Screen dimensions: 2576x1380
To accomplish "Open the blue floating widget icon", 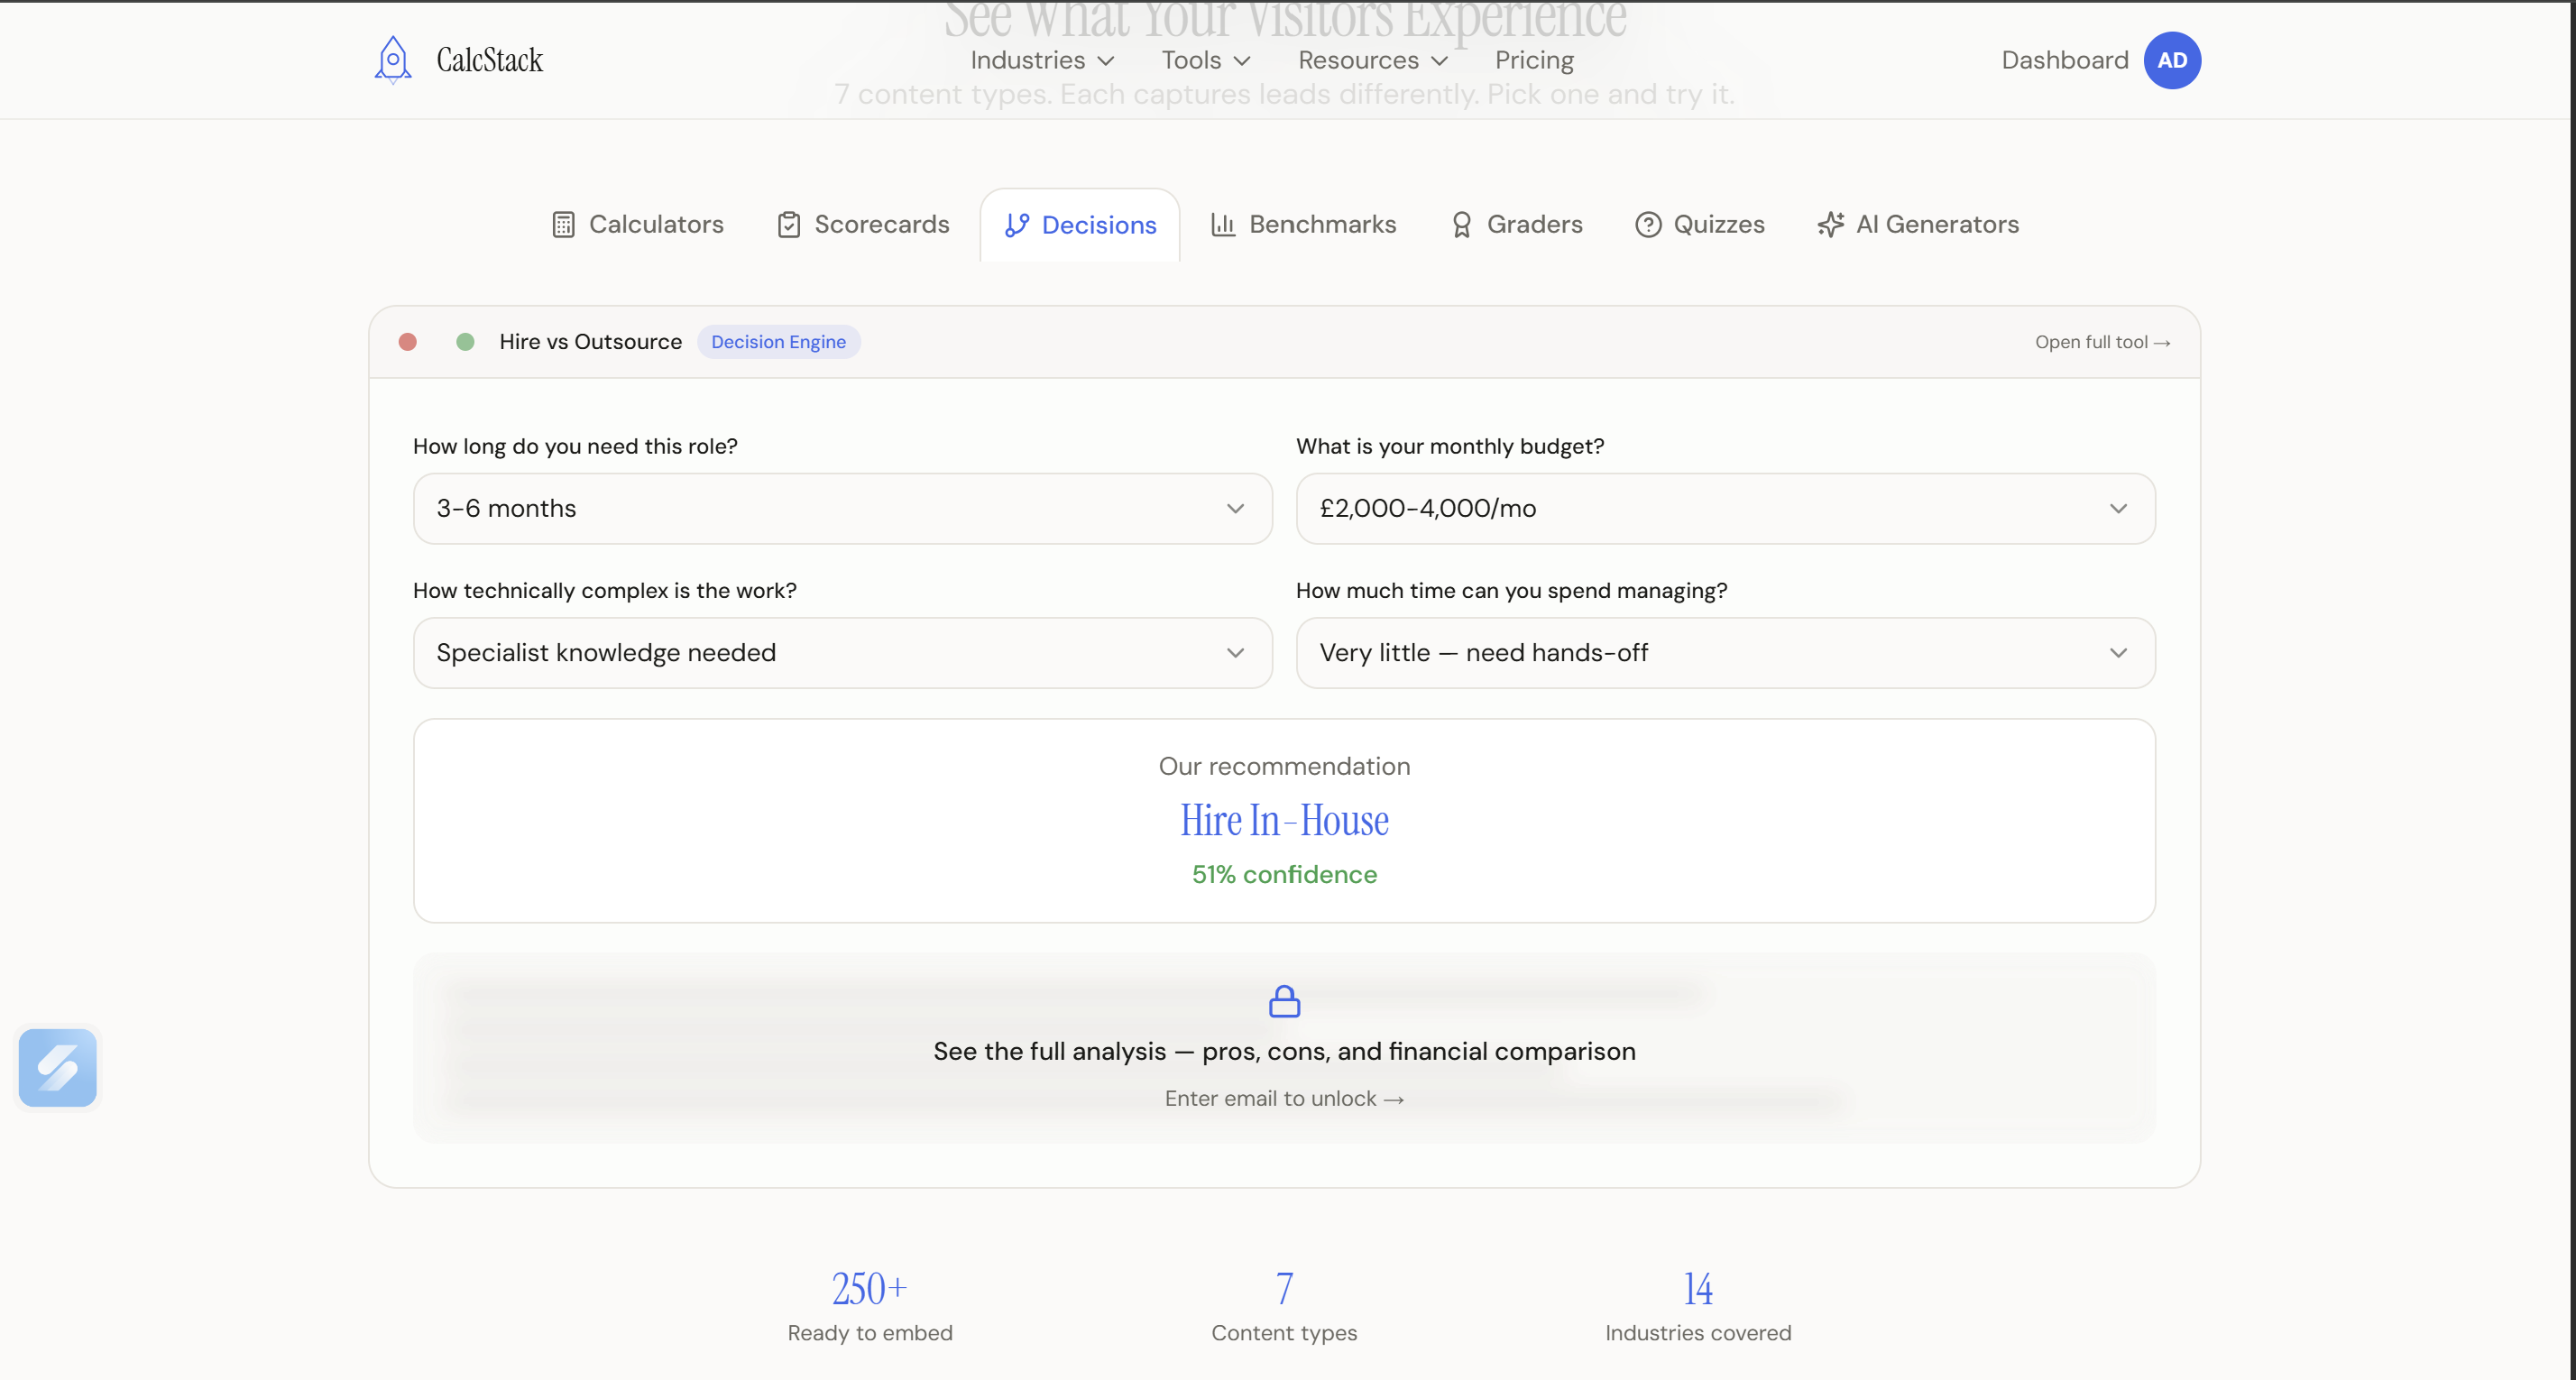I will pos(58,1067).
